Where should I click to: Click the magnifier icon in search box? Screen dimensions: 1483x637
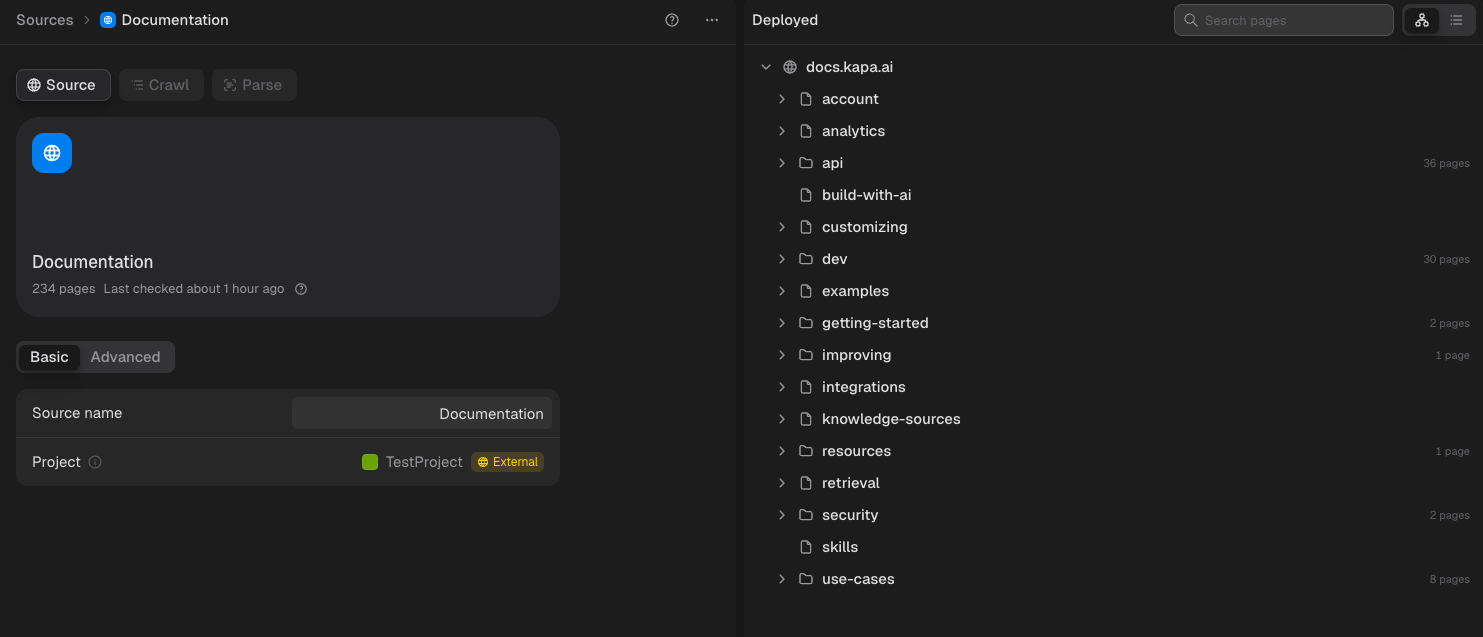pyautogui.click(x=1191, y=20)
